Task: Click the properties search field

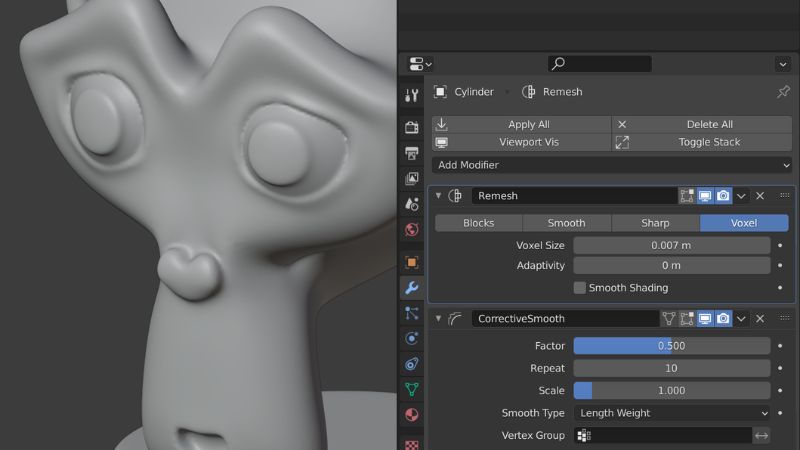Action: click(599, 64)
